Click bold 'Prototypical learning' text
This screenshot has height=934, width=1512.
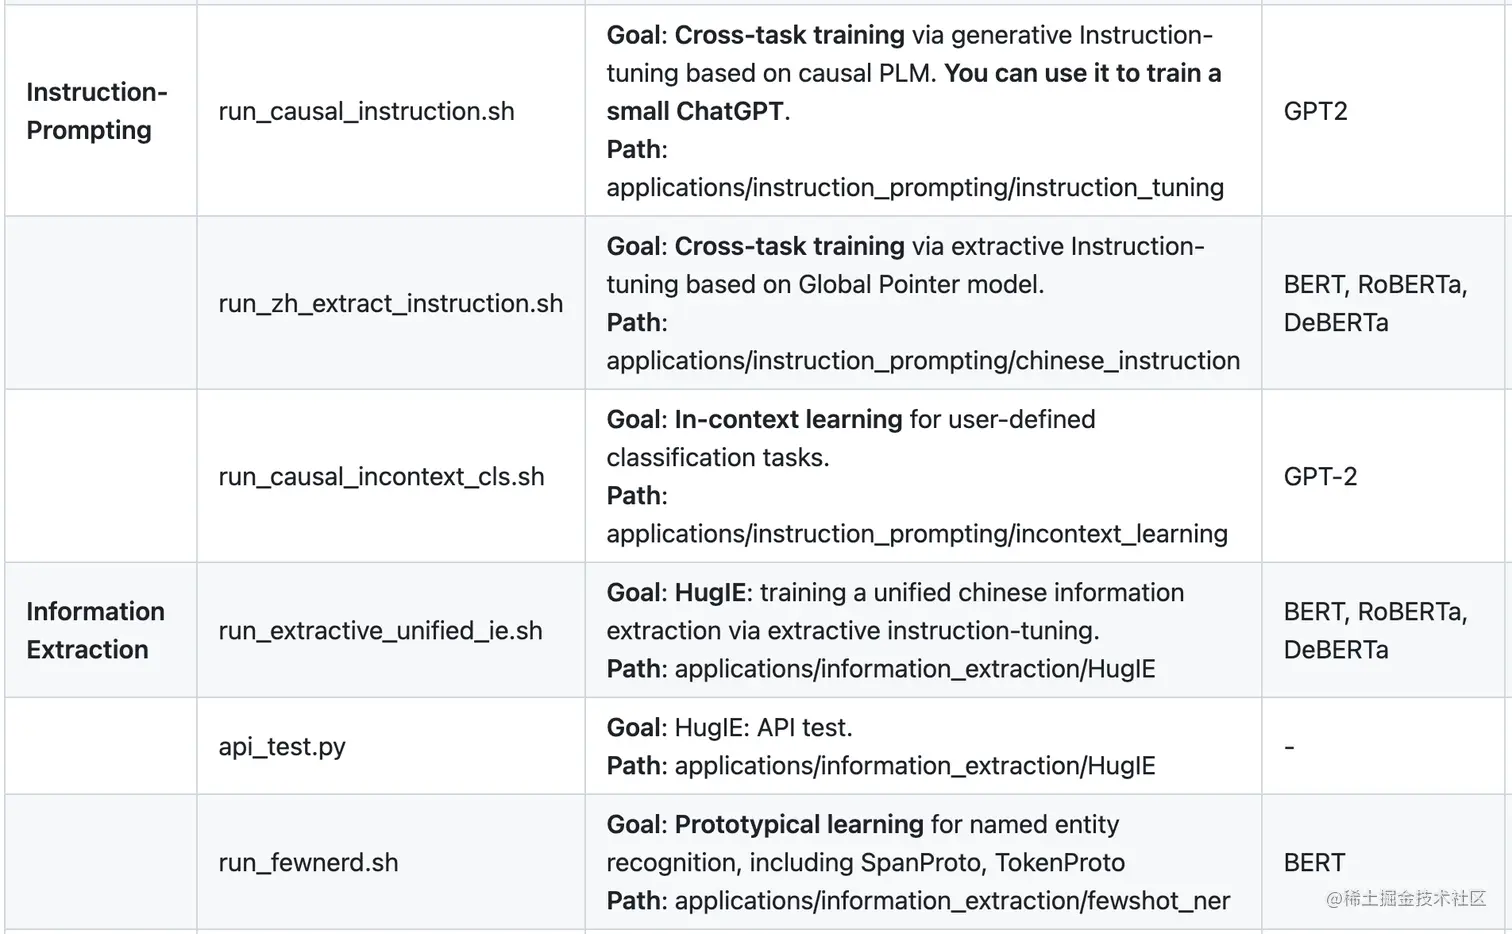[798, 824]
